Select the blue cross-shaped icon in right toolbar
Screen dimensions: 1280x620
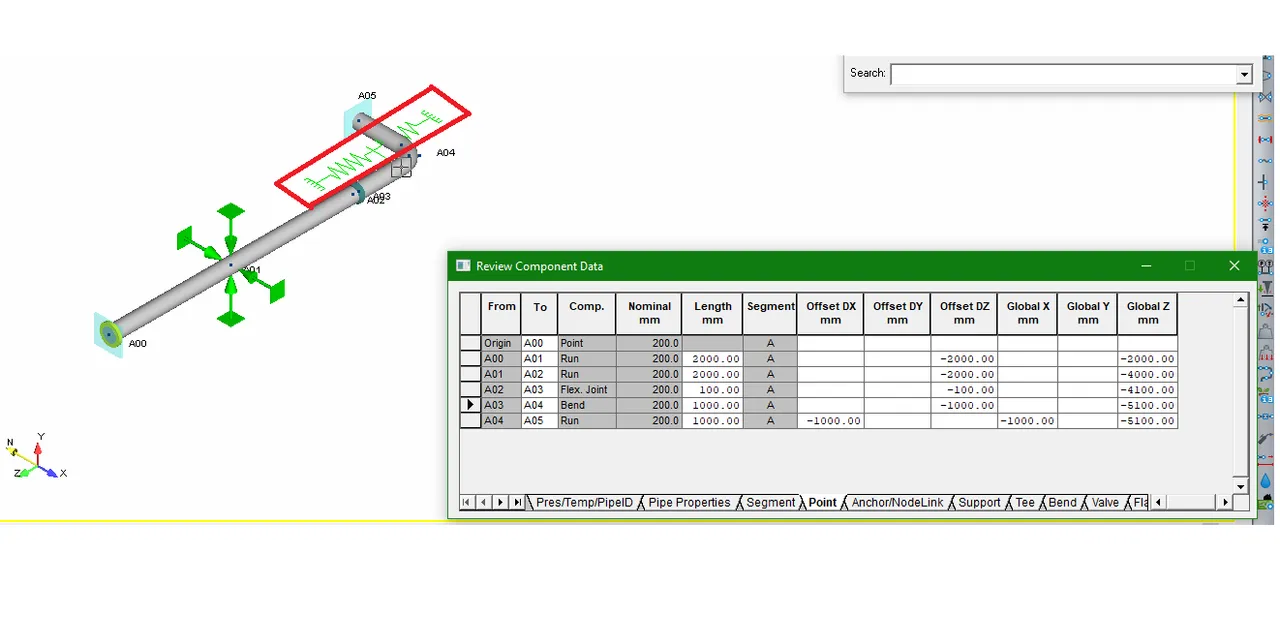click(x=1264, y=181)
